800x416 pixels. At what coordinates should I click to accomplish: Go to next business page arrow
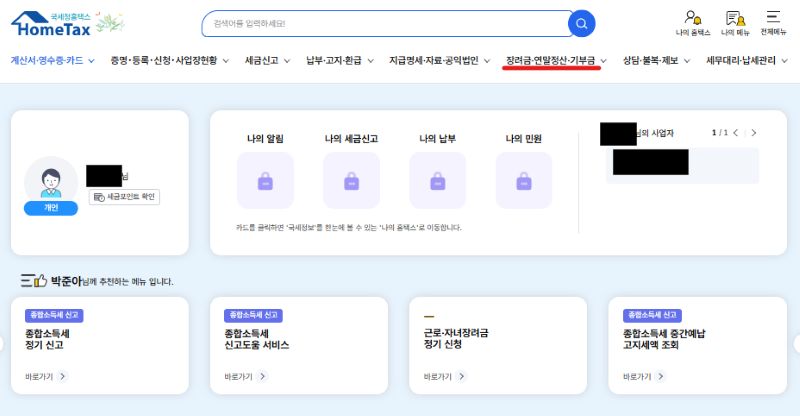click(x=754, y=133)
